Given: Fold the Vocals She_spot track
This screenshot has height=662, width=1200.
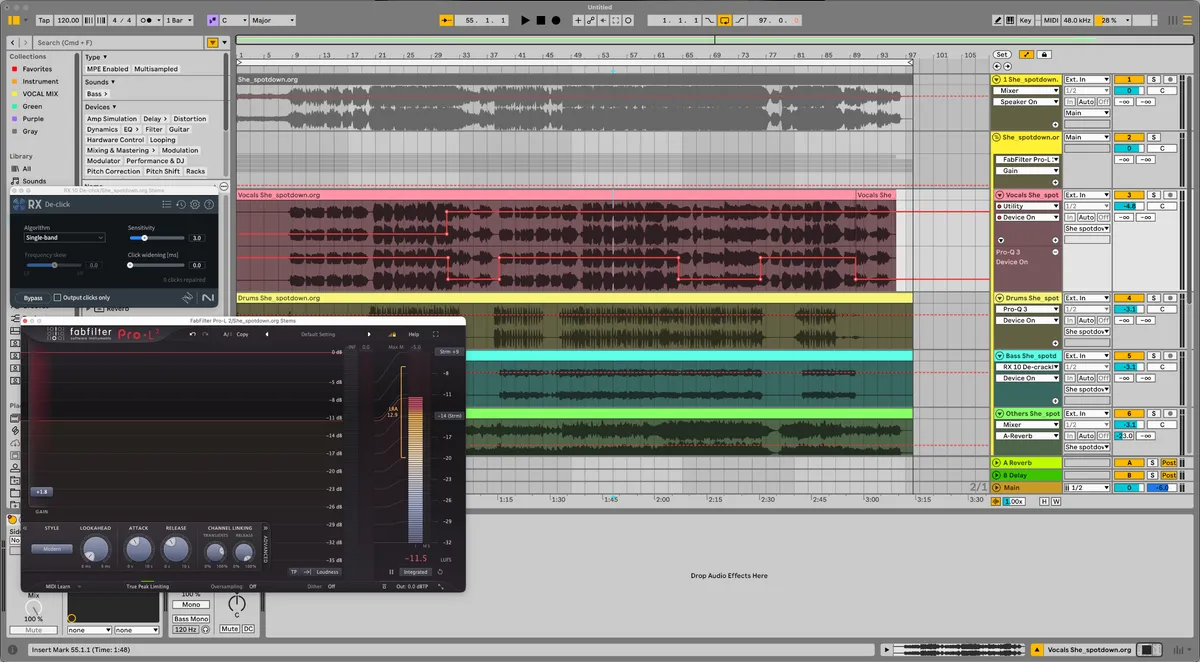Looking at the screenshot, I should pos(998,195).
